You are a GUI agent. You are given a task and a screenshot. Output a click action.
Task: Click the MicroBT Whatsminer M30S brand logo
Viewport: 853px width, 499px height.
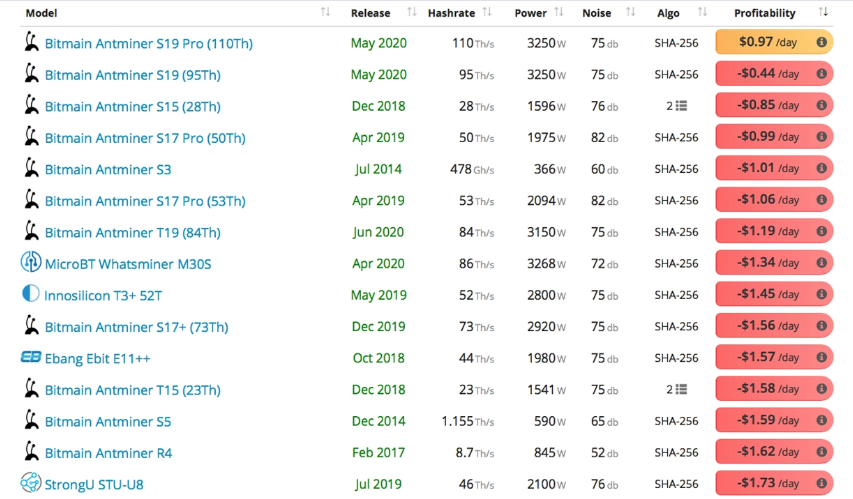(31, 264)
